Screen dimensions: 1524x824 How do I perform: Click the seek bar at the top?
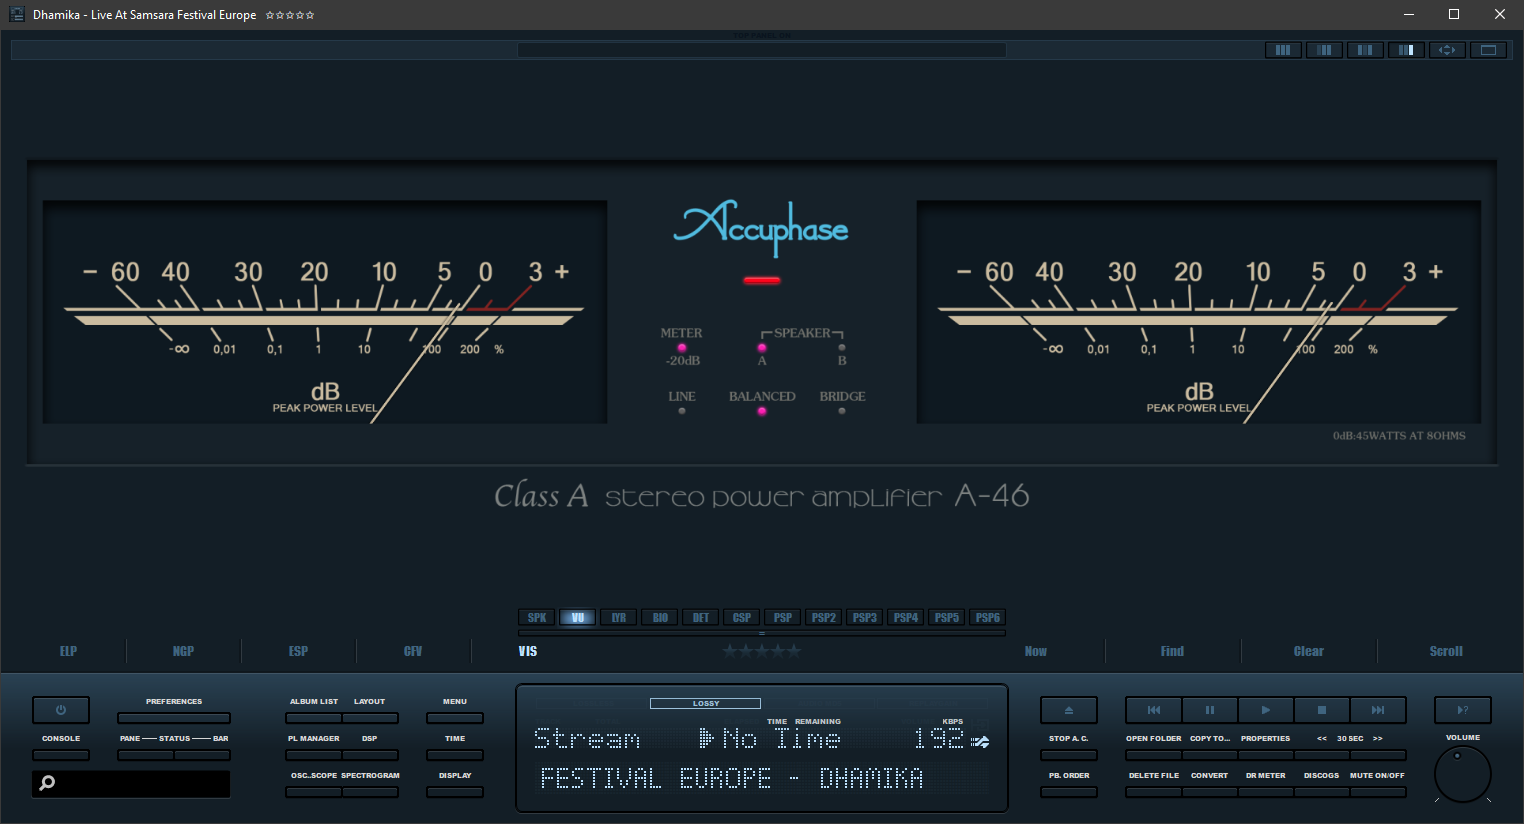tap(762, 50)
